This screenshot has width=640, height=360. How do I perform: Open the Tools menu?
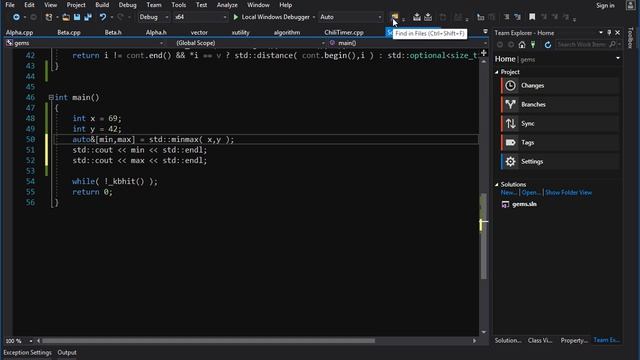pyautogui.click(x=178, y=5)
